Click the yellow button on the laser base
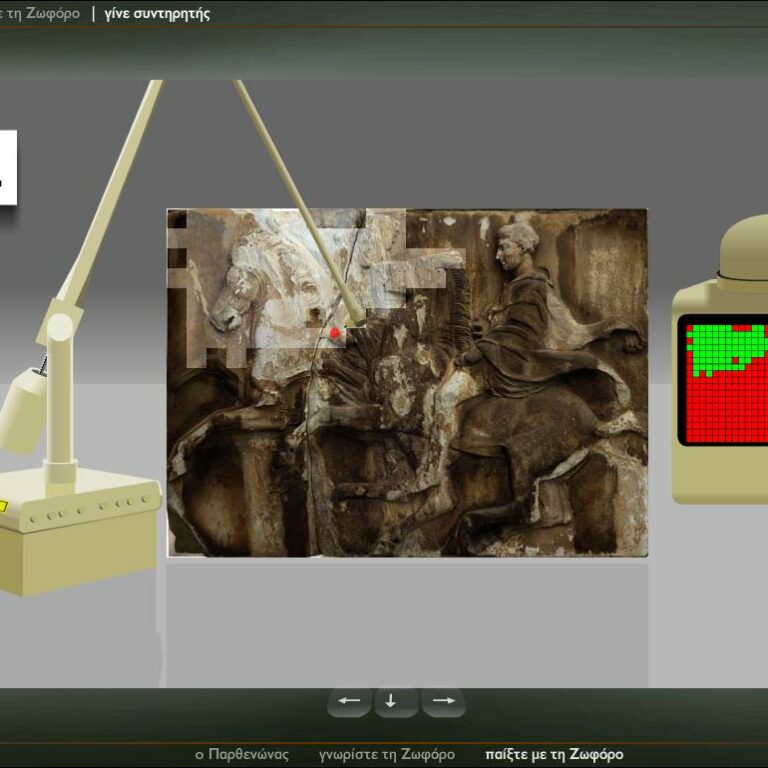Screen dimensions: 768x768 [3, 506]
